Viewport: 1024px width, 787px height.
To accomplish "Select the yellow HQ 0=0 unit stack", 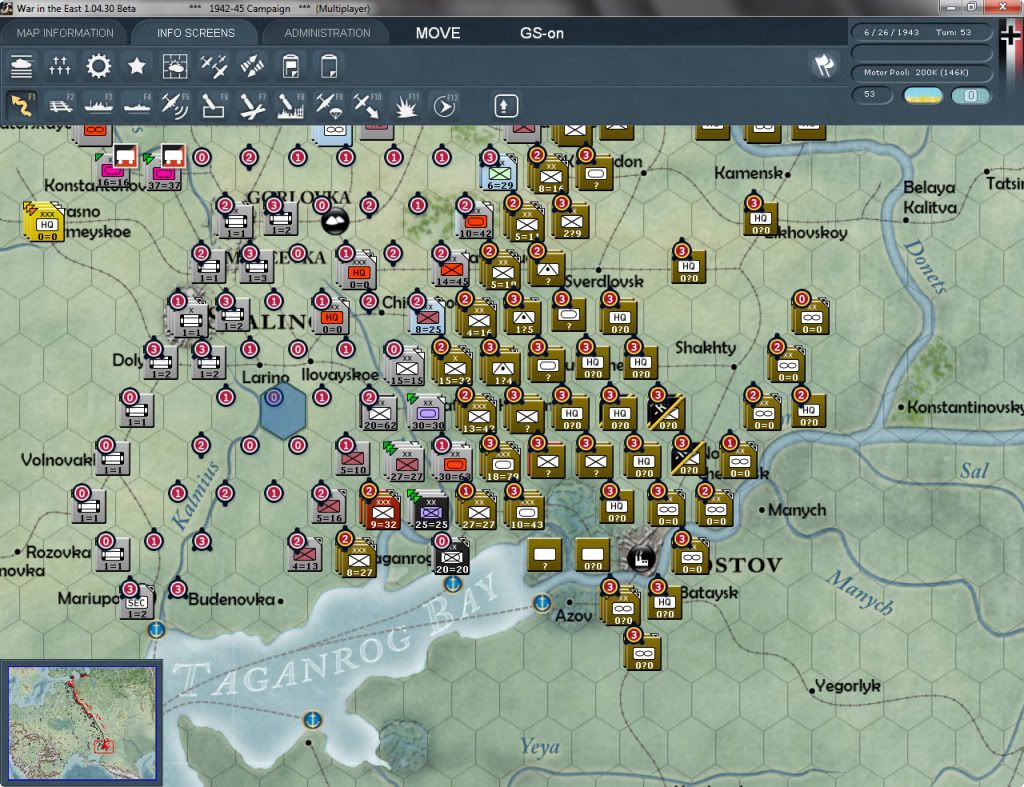I will coord(44,222).
